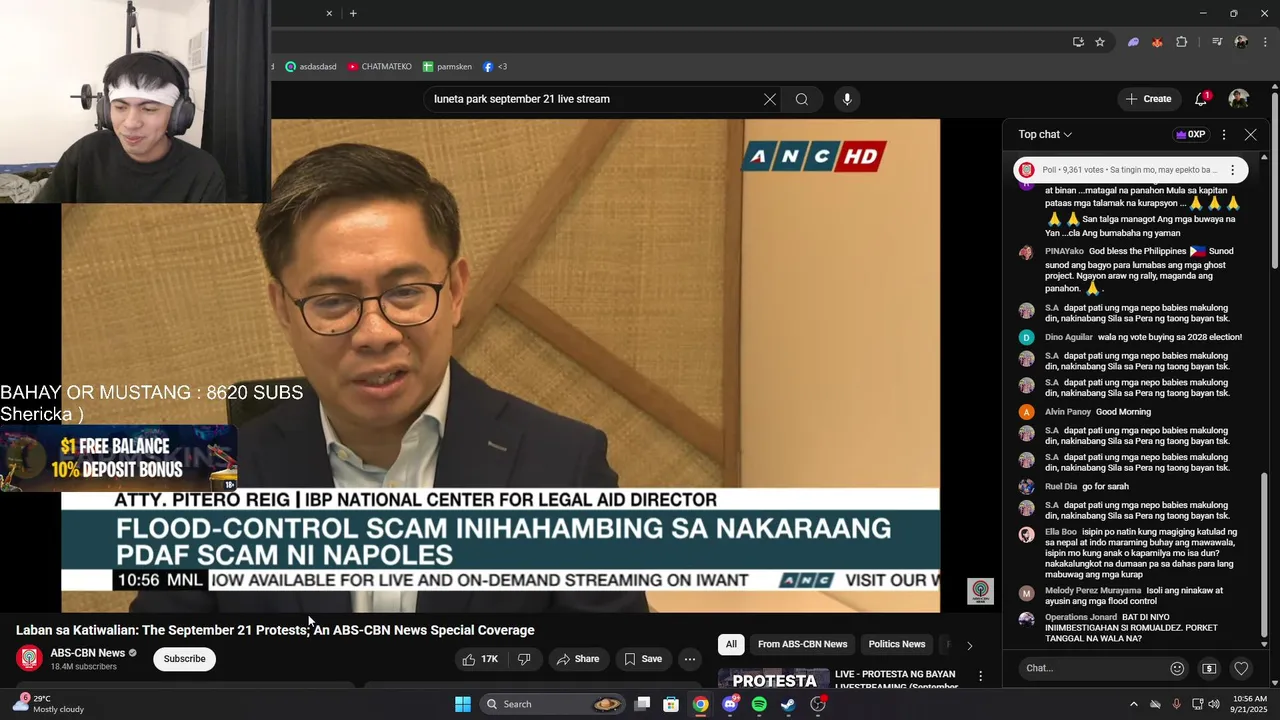This screenshot has width=1280, height=720.
Task: Click the Create button
Action: point(1148,99)
